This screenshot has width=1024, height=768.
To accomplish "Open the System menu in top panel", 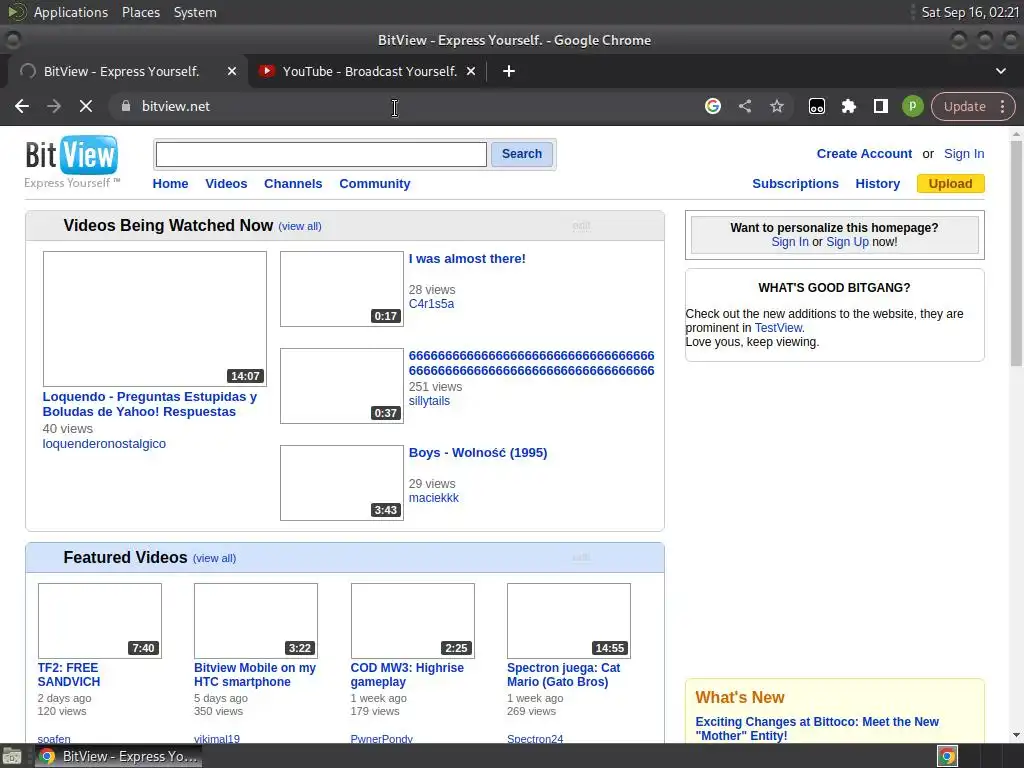I will [x=195, y=12].
